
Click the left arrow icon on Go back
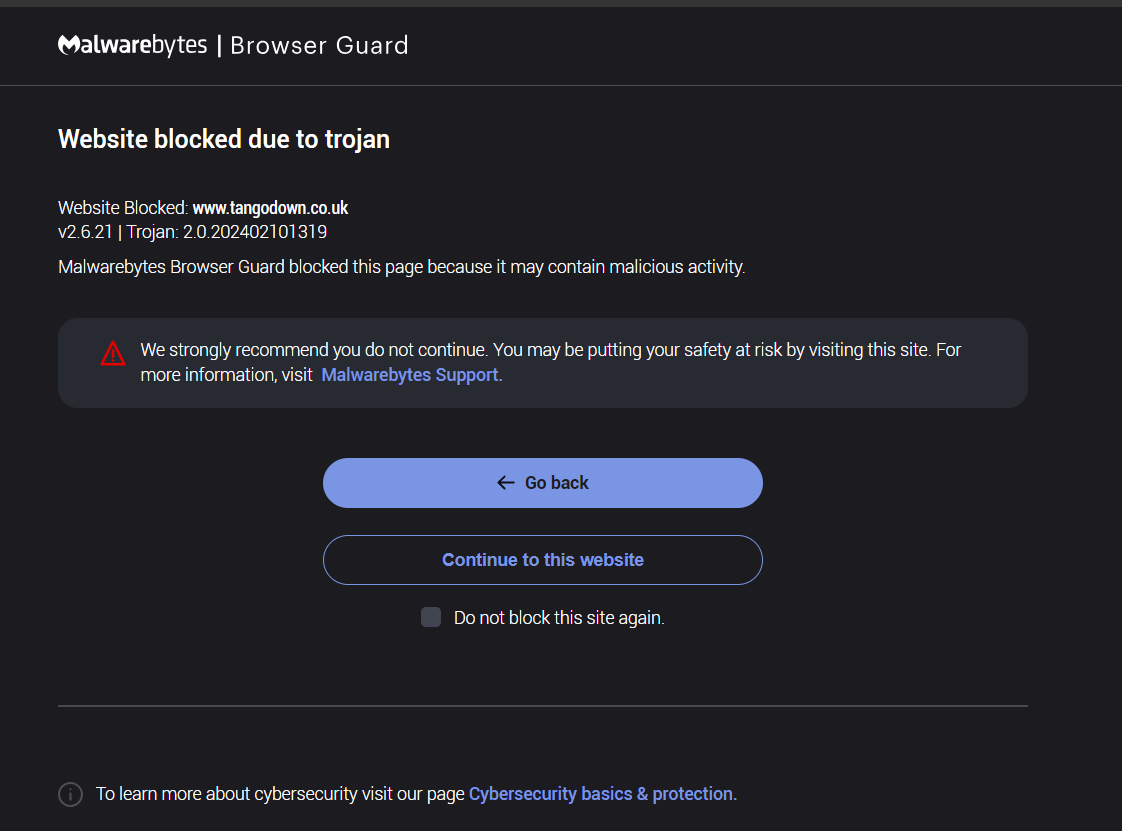[x=506, y=483]
